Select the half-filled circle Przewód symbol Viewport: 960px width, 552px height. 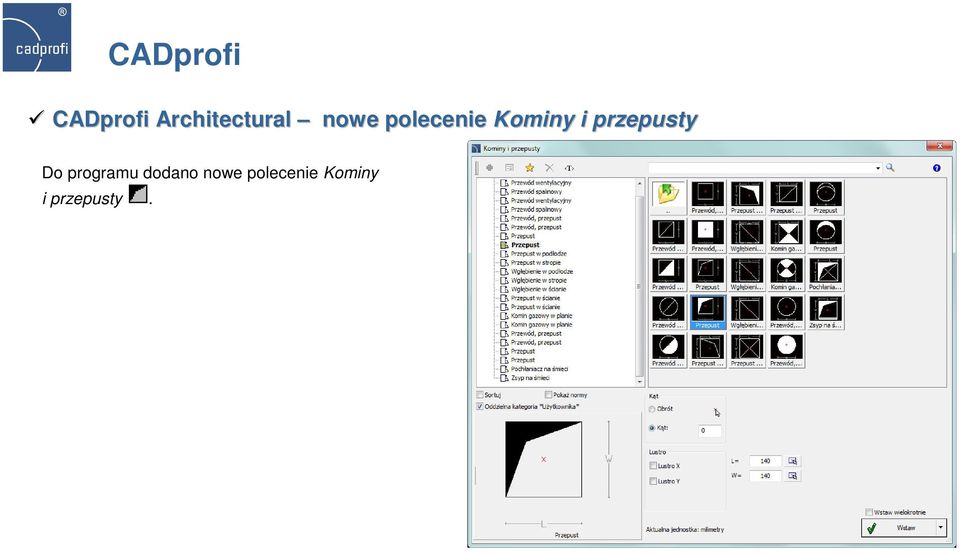668,351
